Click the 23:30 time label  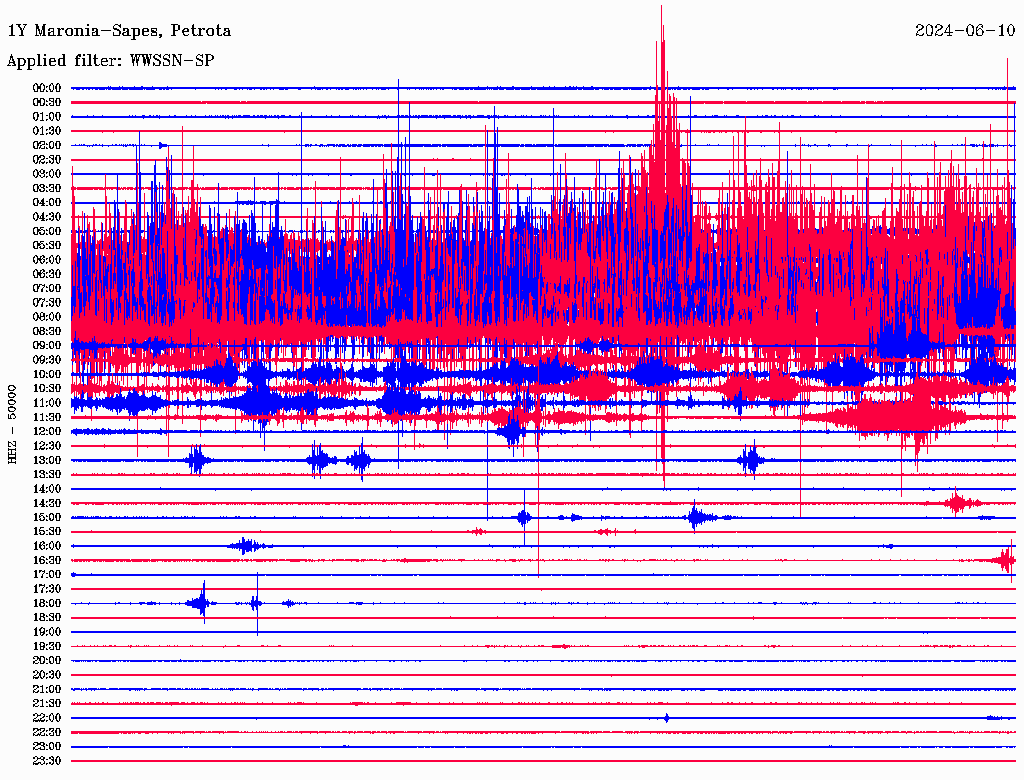point(47,761)
